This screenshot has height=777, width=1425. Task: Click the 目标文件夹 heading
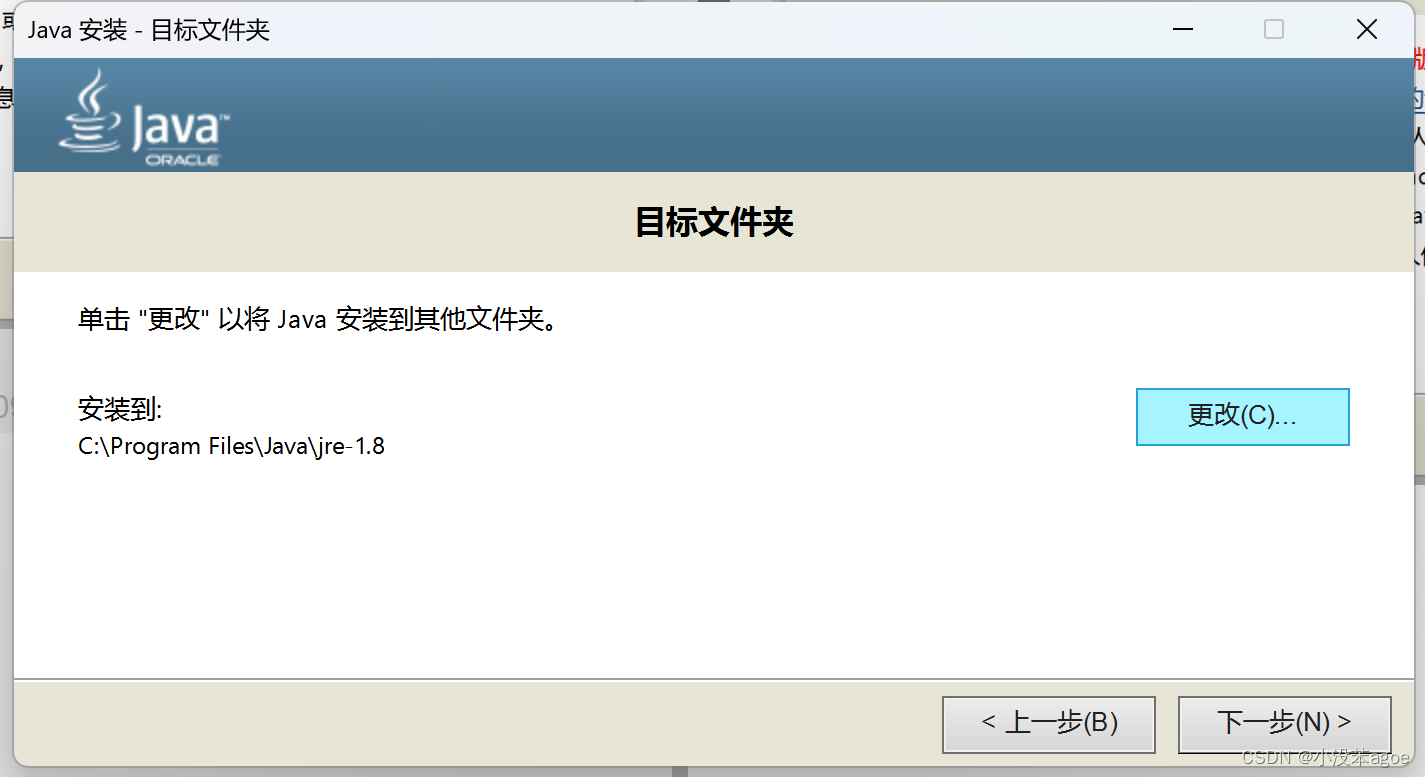click(714, 222)
